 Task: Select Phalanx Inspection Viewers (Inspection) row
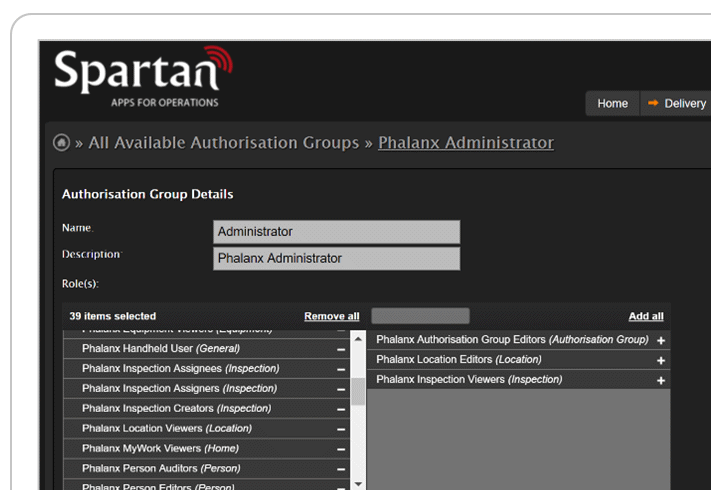coord(518,379)
